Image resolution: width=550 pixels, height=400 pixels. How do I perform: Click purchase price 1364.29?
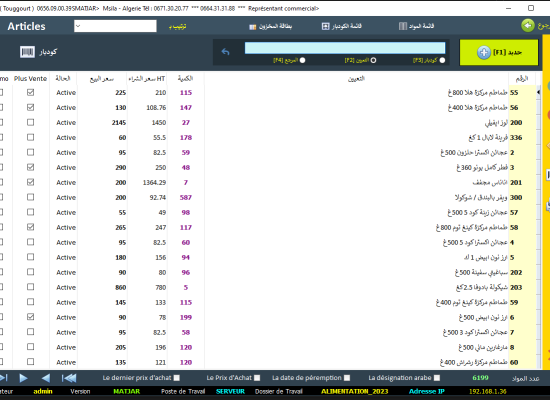tap(154, 182)
